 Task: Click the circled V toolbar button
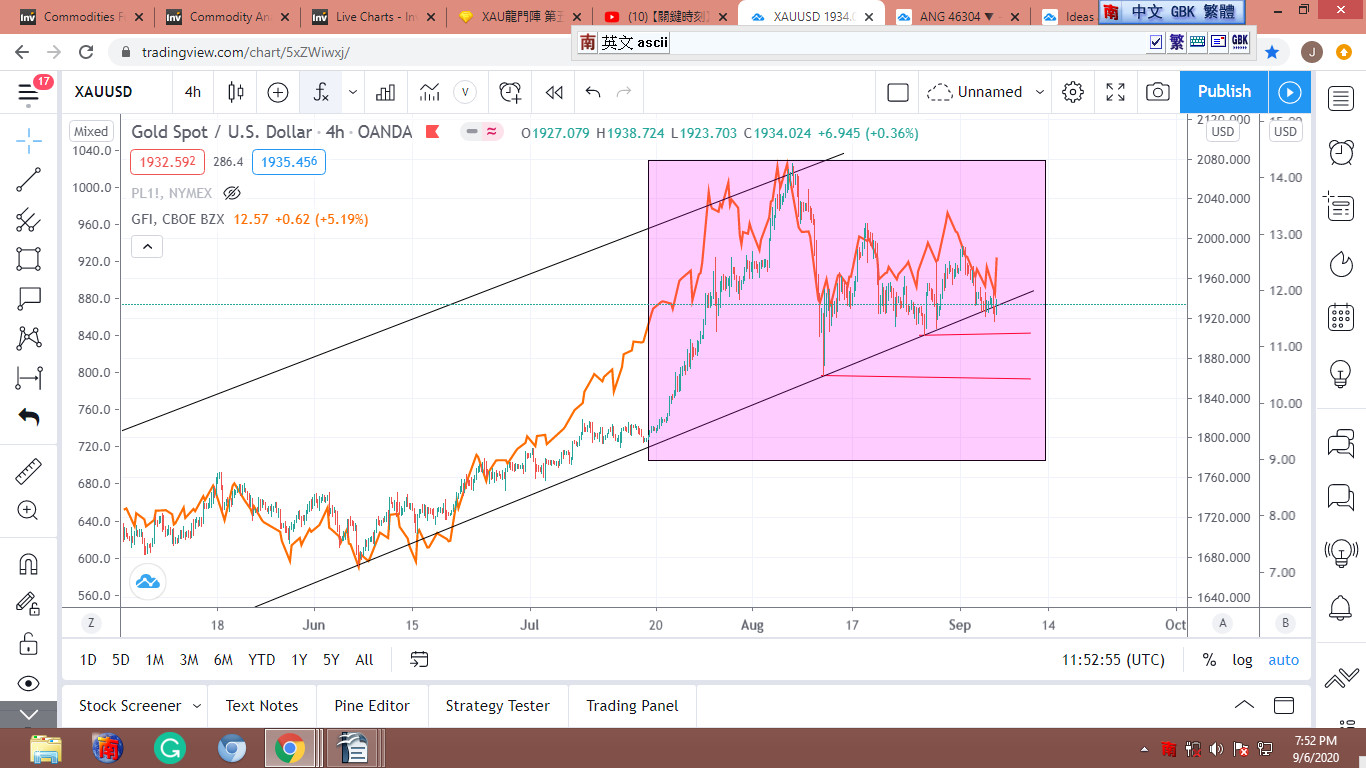tap(465, 92)
